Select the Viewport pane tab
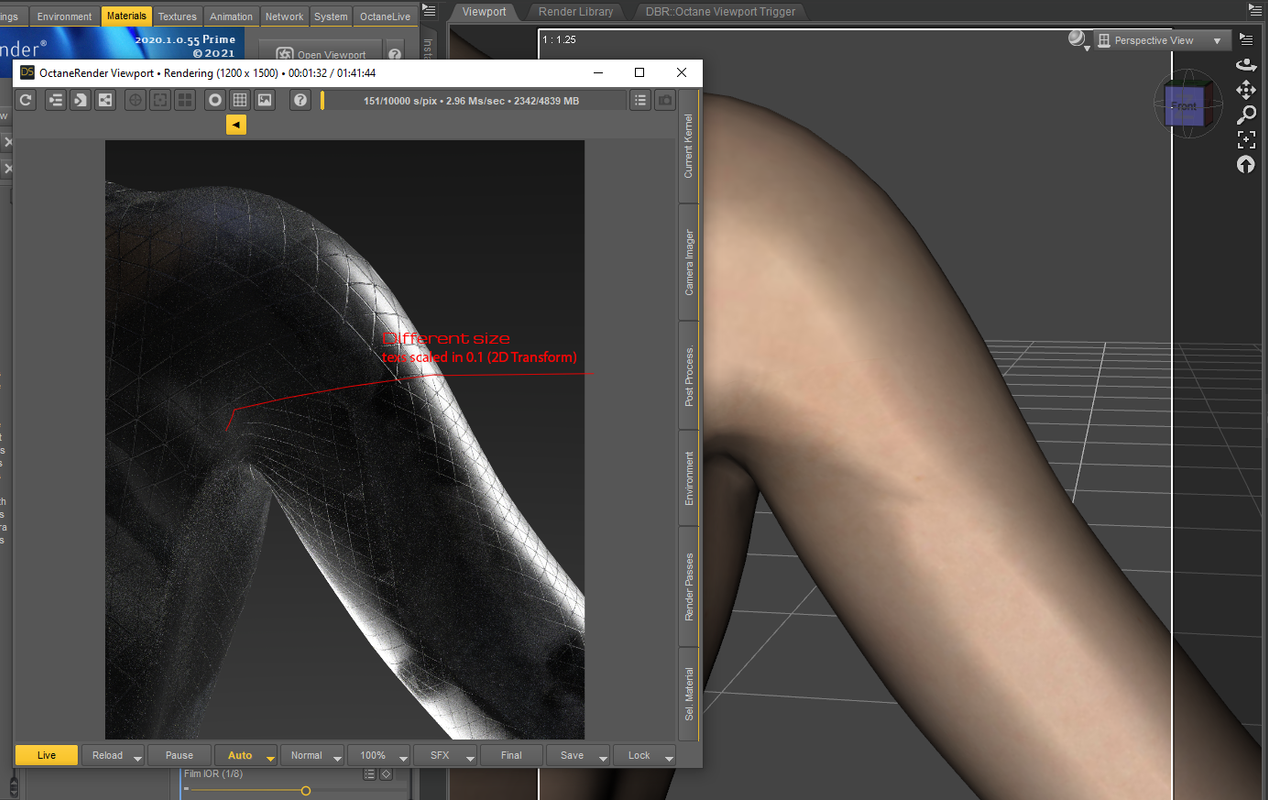Screen dimensions: 1268x800 click(485, 12)
